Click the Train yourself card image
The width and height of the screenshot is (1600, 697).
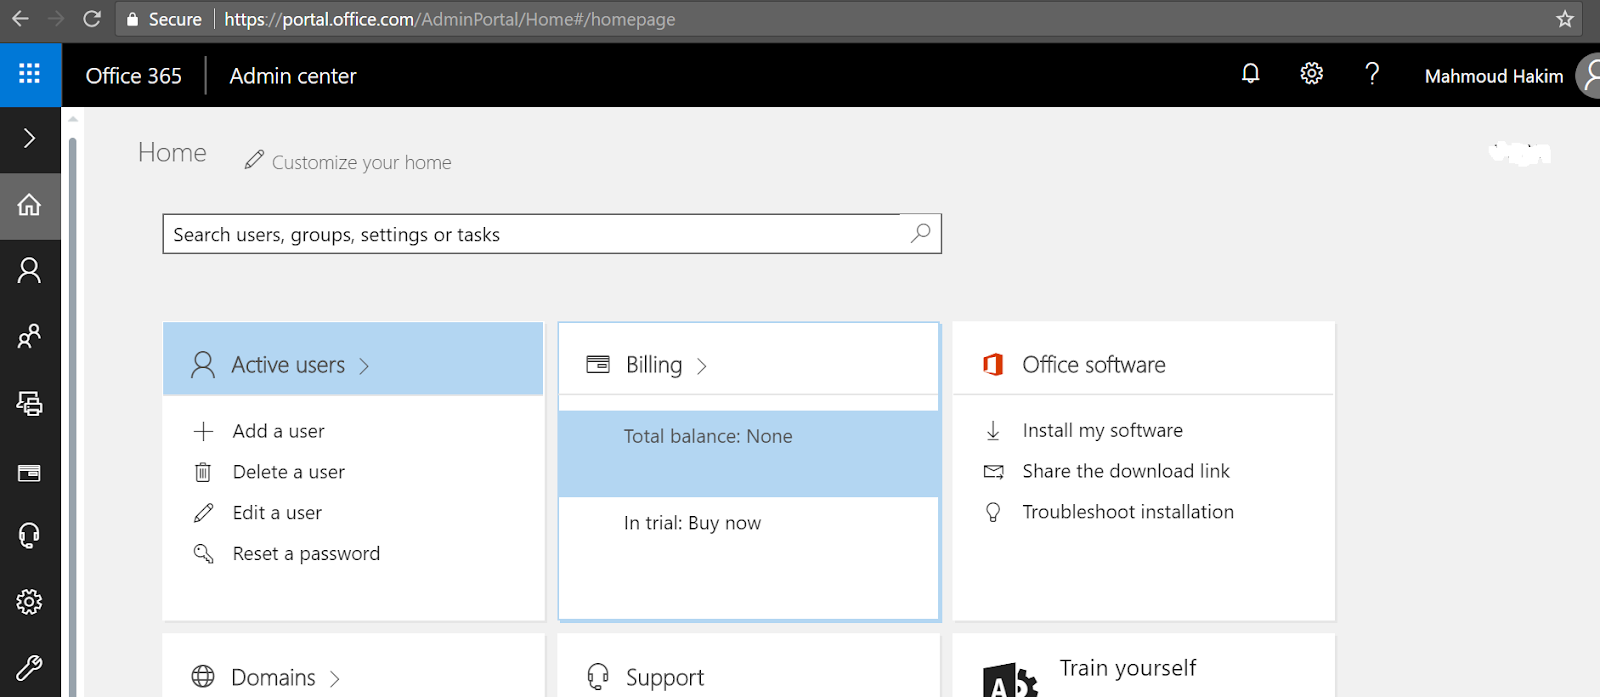pyautogui.click(x=1010, y=680)
